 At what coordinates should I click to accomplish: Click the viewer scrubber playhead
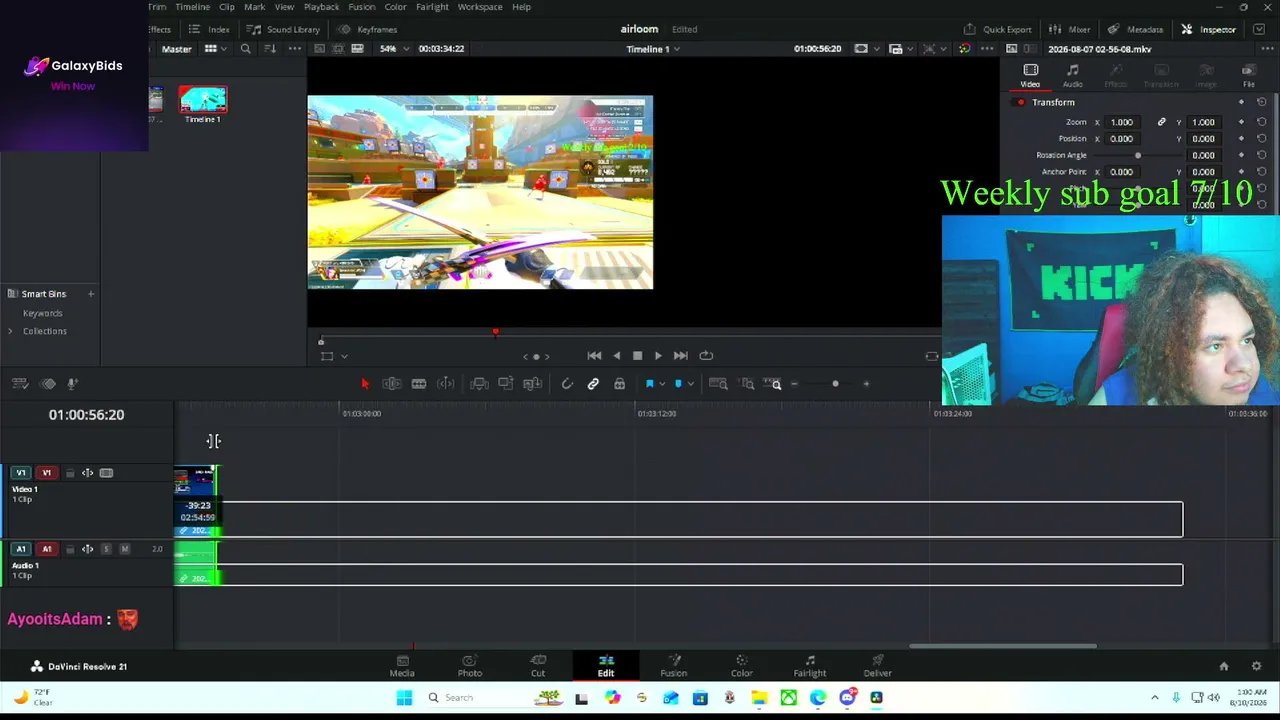click(495, 332)
